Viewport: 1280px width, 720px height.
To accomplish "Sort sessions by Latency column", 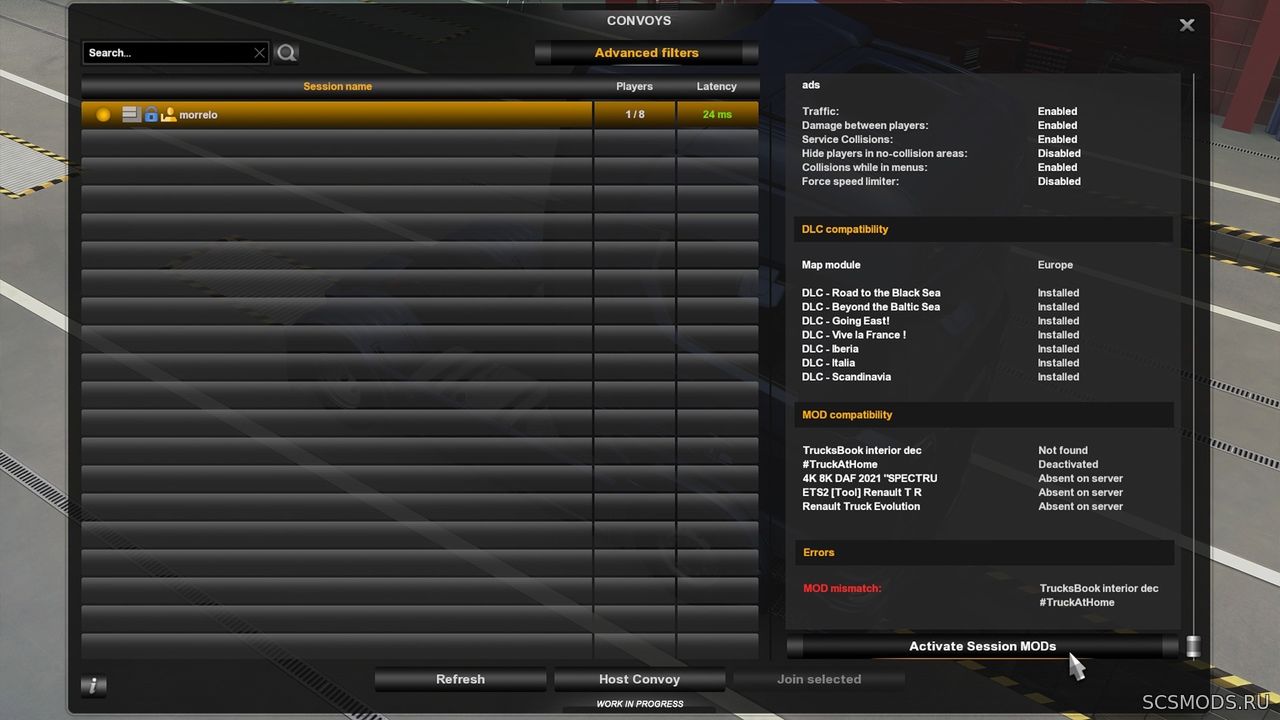I will pyautogui.click(x=717, y=87).
